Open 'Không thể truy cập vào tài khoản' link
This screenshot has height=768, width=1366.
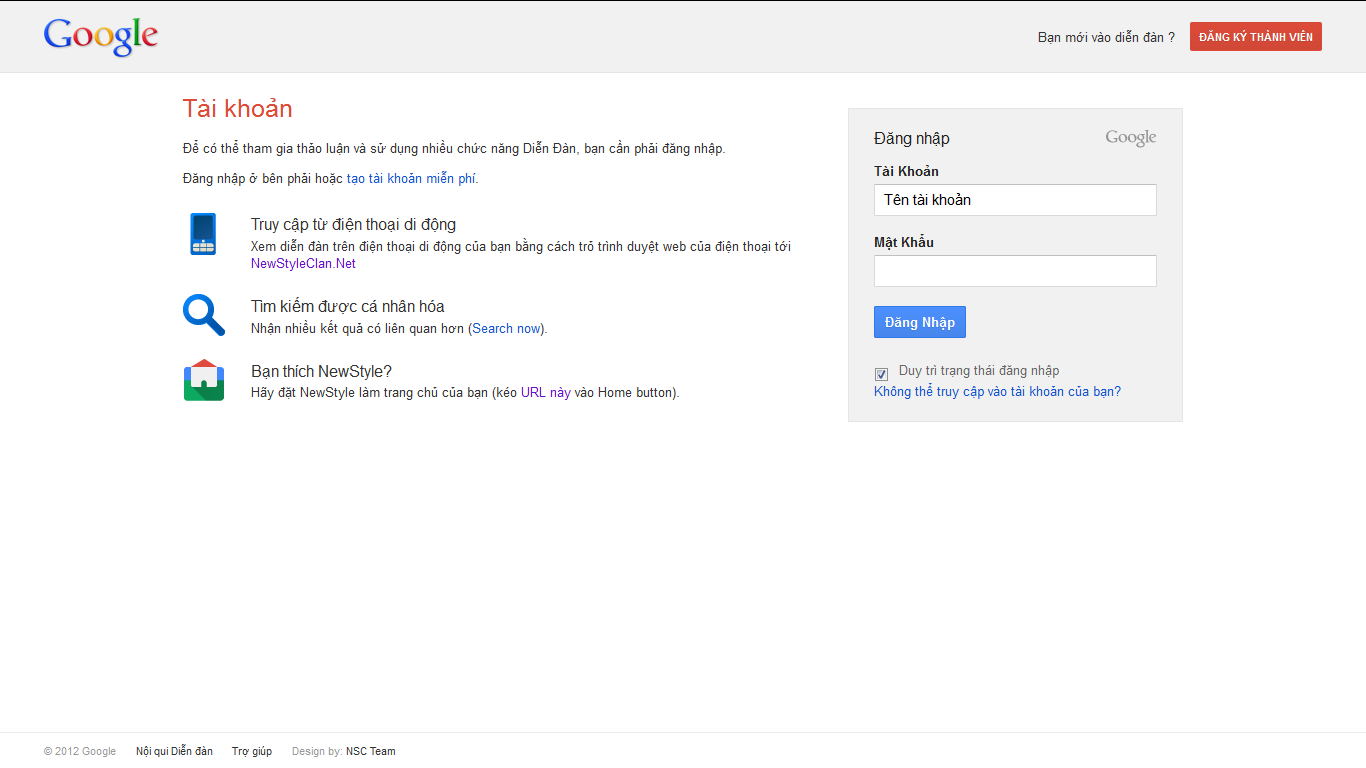coord(997,392)
